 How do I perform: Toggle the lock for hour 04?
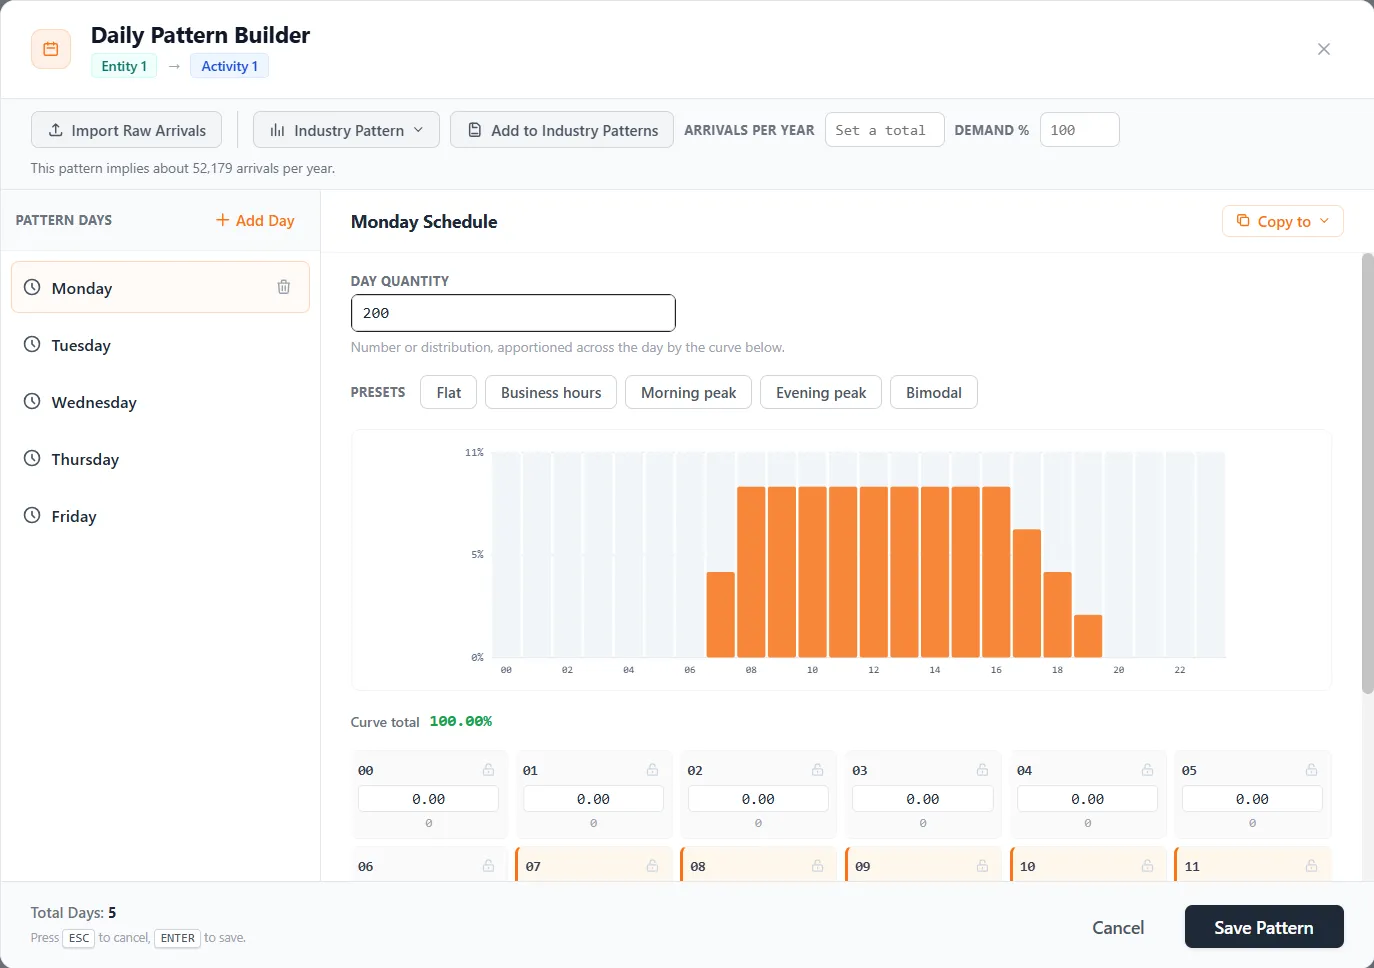(1147, 770)
